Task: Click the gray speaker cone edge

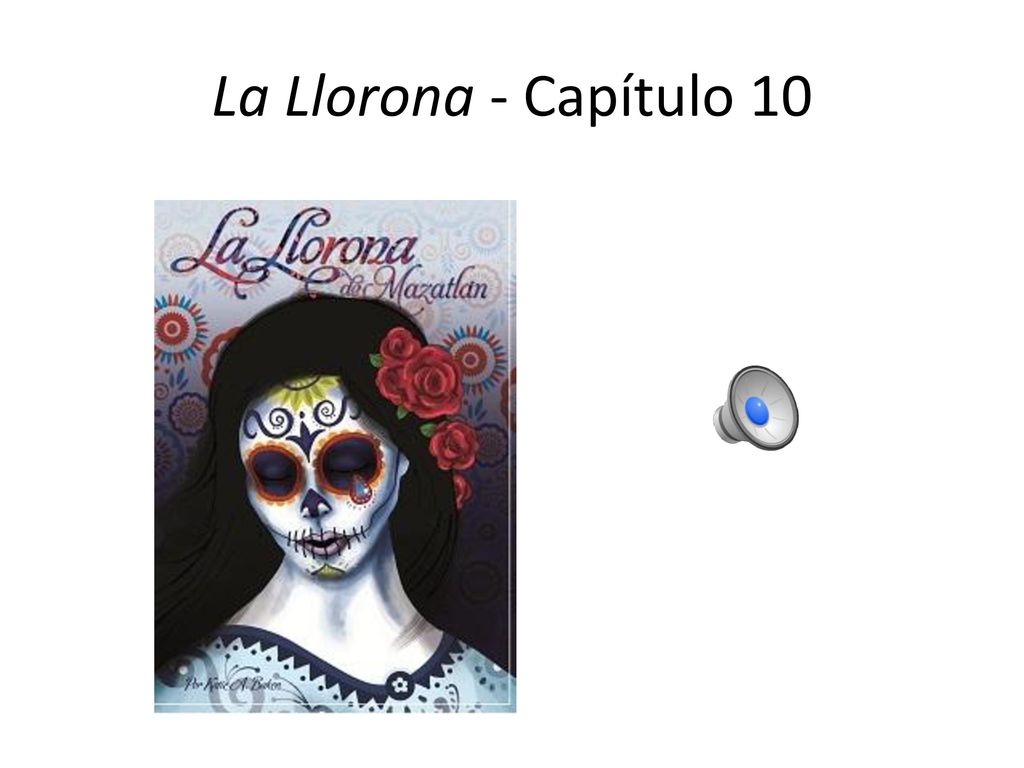Action: [786, 408]
